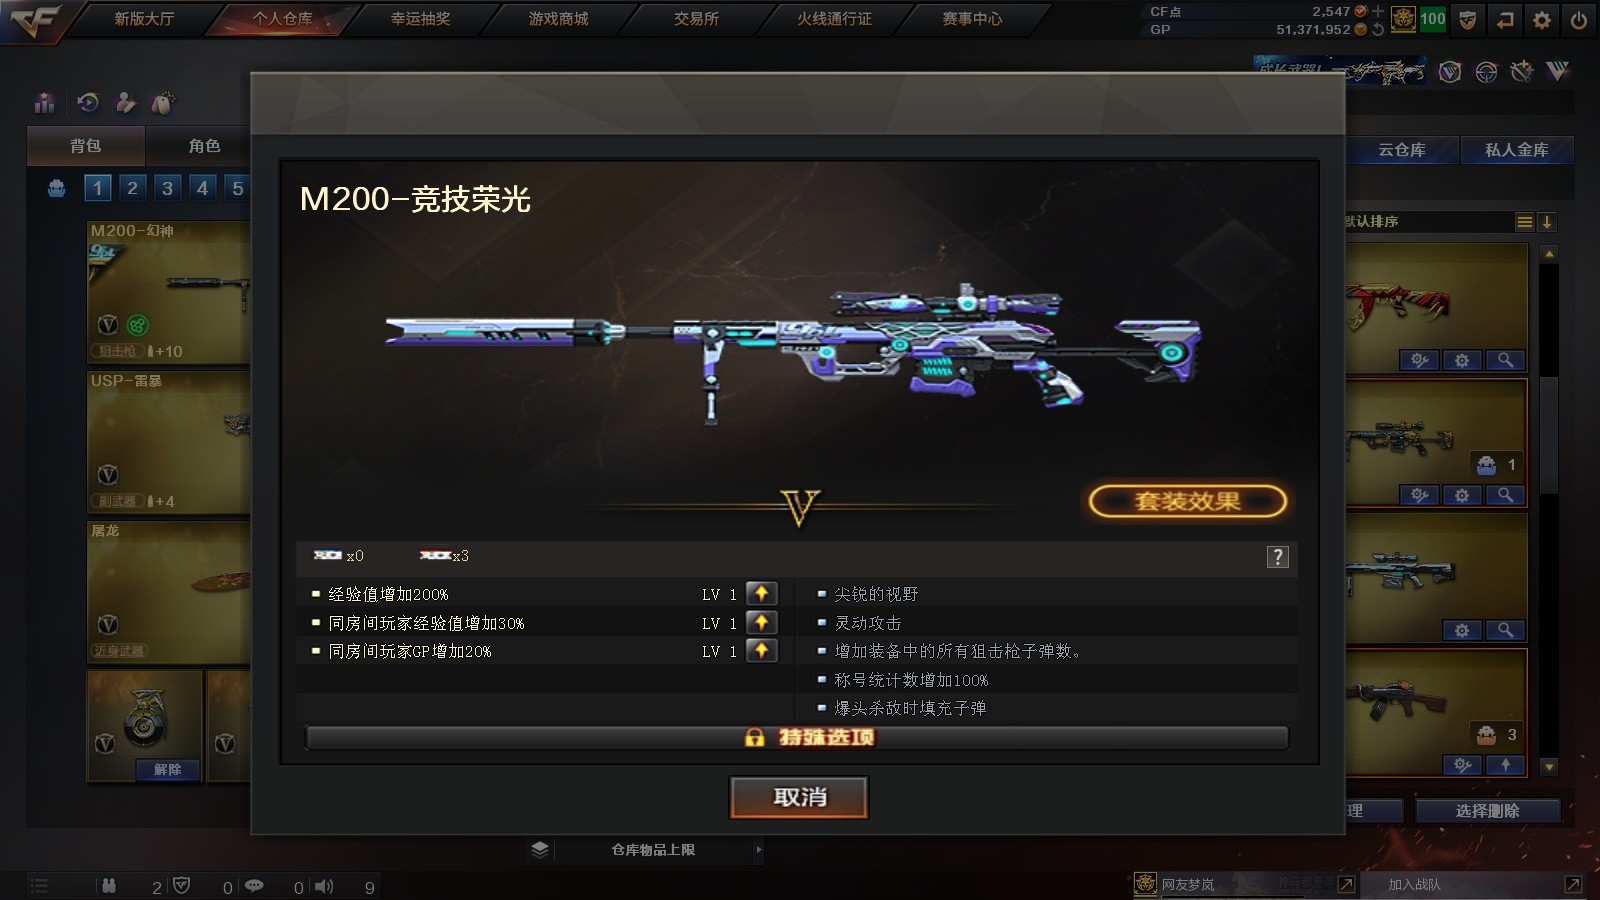Open the 云仓库 tab

point(1401,150)
